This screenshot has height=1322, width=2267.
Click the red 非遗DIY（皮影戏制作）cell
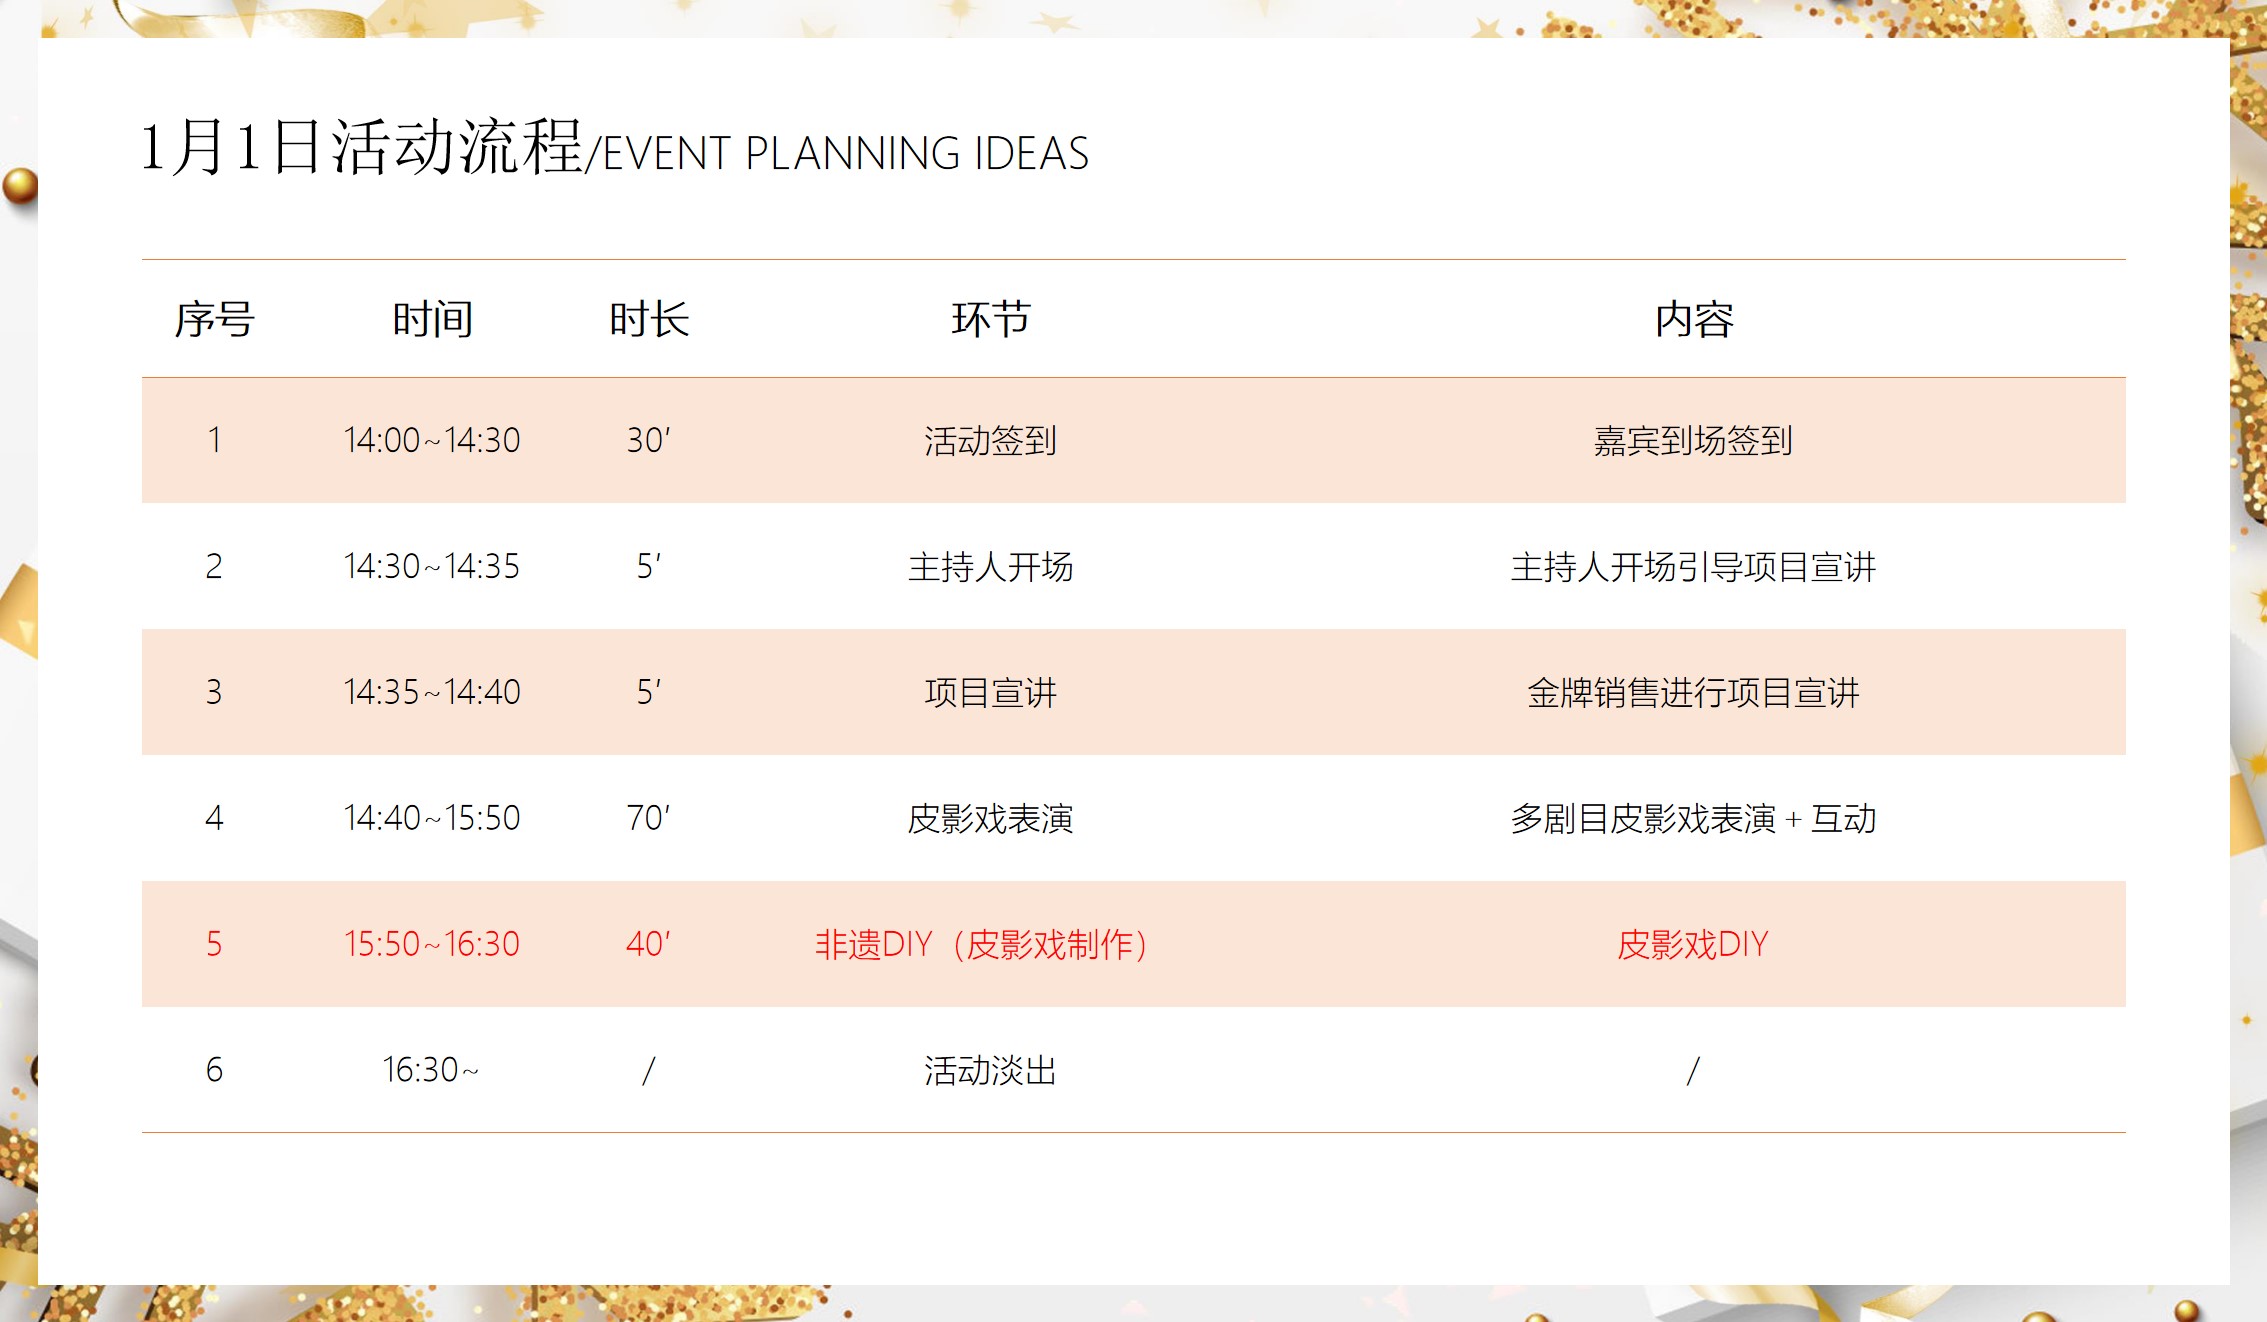coord(981,944)
